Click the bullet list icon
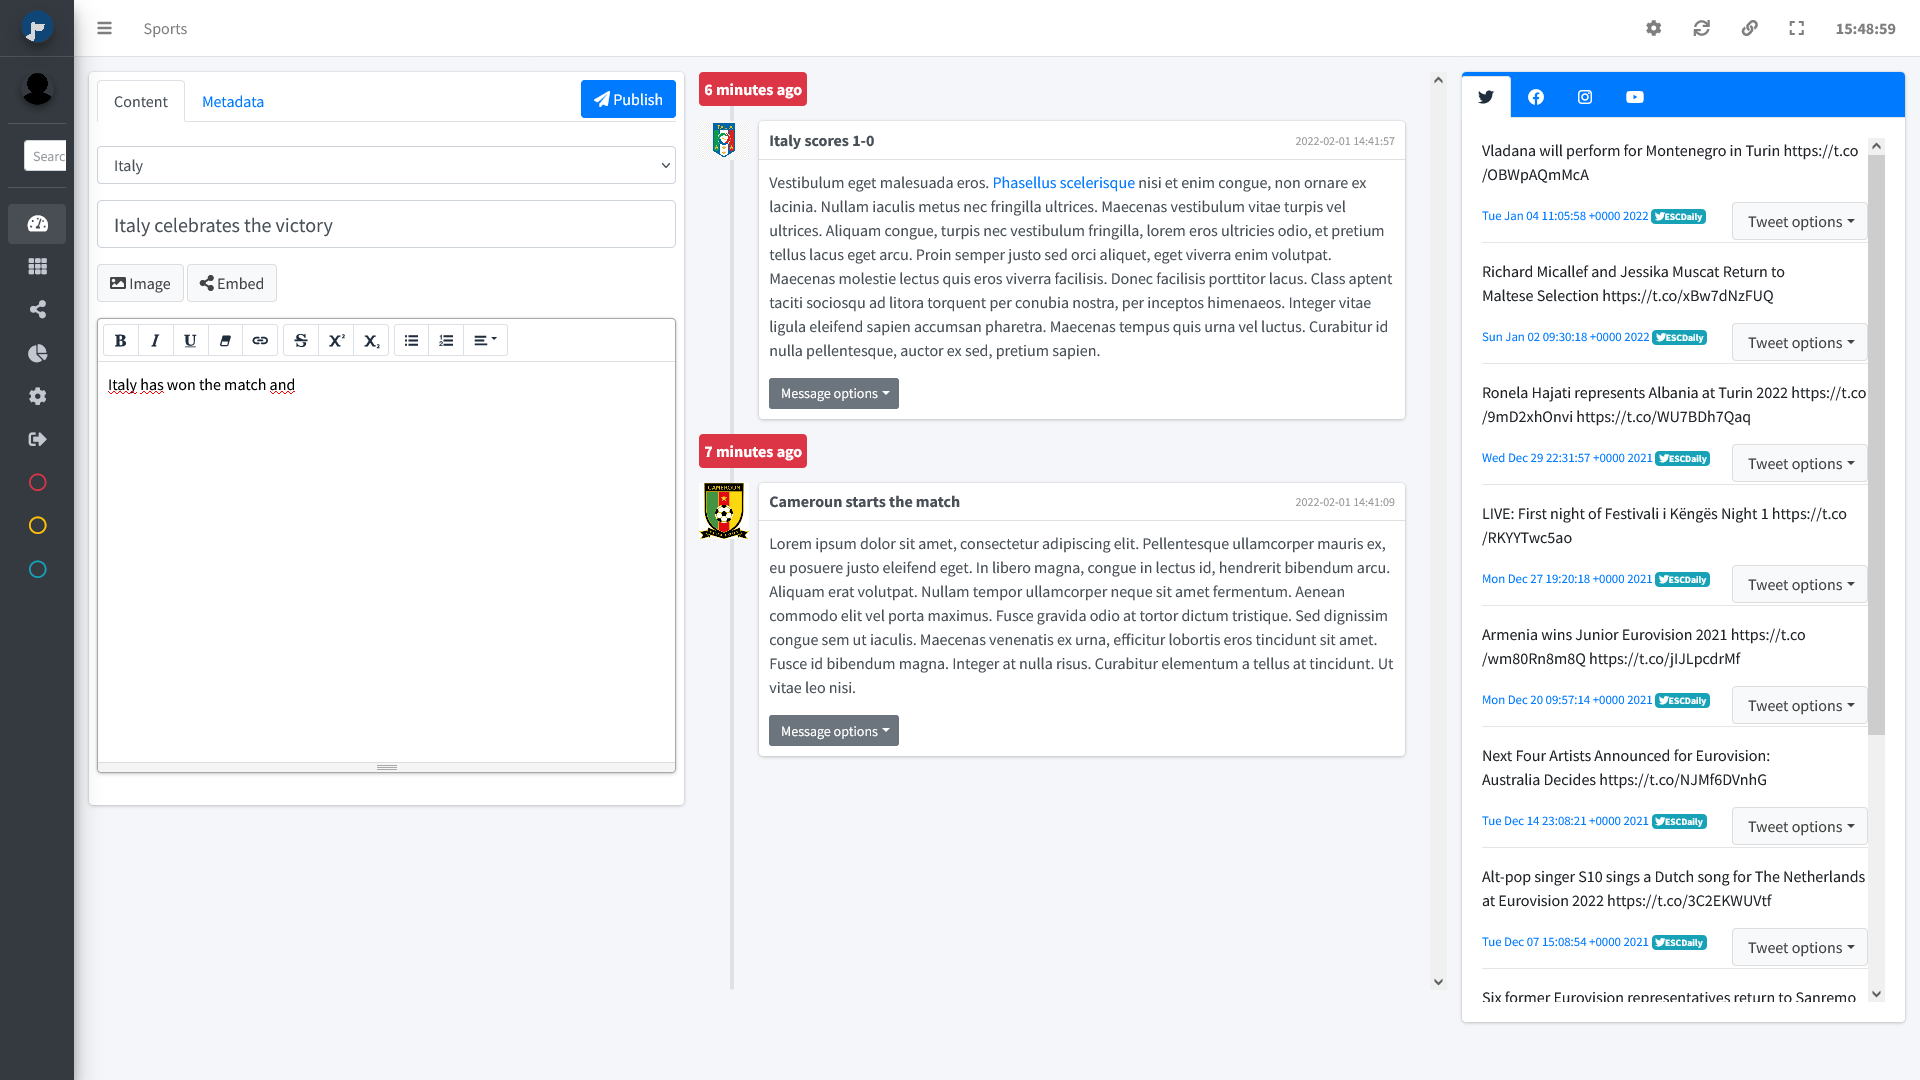The height and width of the screenshot is (1080, 1920). (x=411, y=340)
